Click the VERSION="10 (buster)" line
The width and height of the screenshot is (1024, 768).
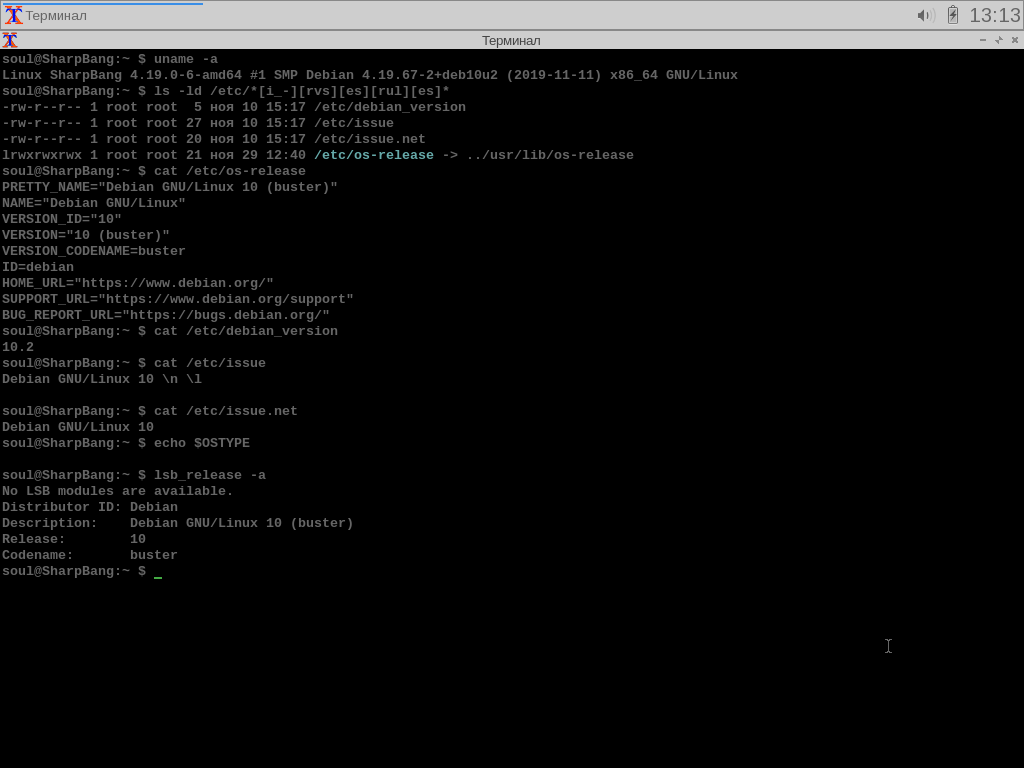click(86, 235)
